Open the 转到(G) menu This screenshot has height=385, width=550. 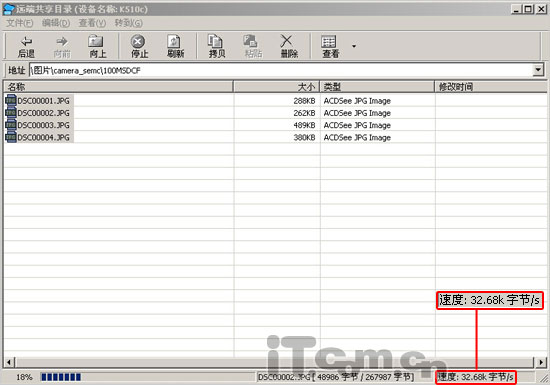click(x=129, y=23)
